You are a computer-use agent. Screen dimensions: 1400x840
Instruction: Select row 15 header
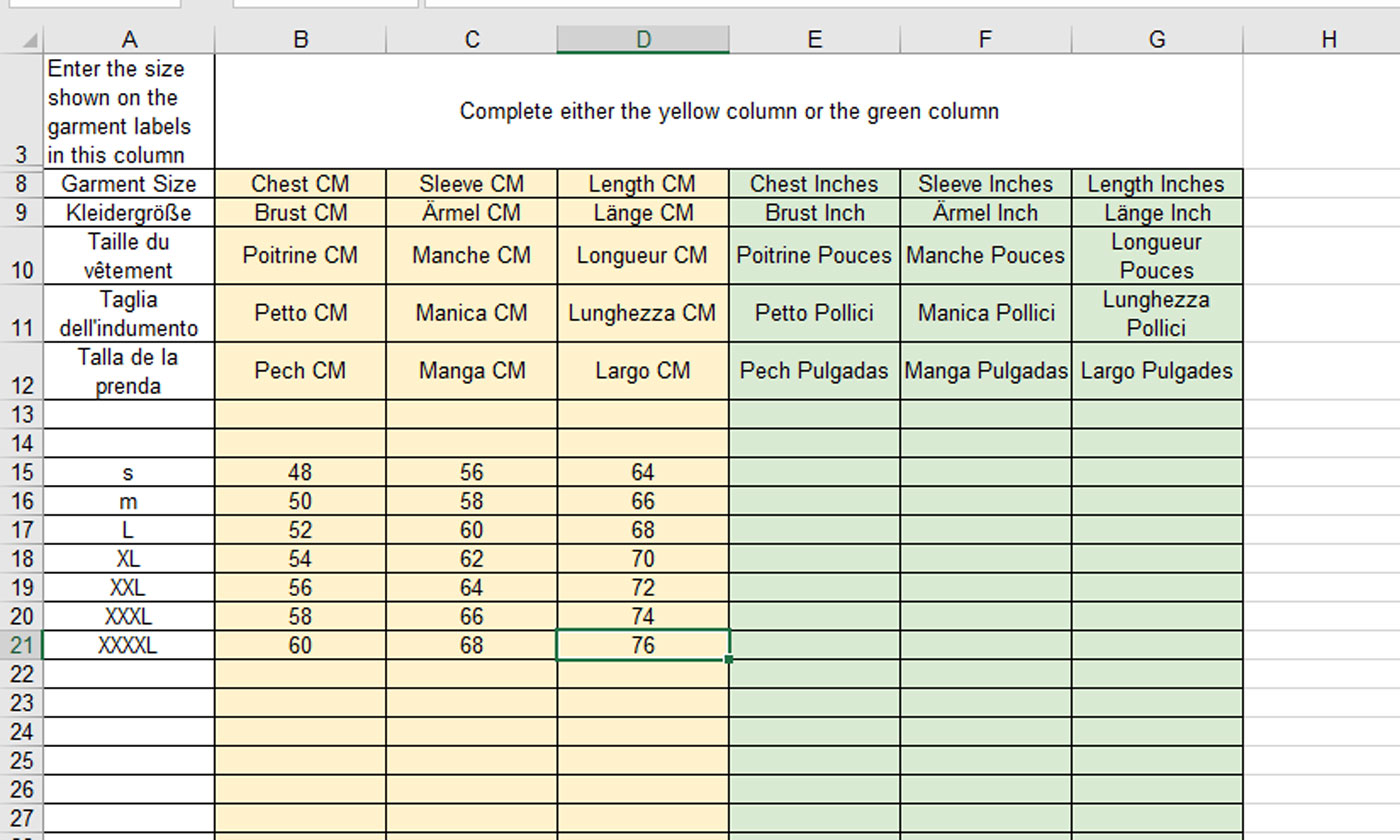pos(21,472)
